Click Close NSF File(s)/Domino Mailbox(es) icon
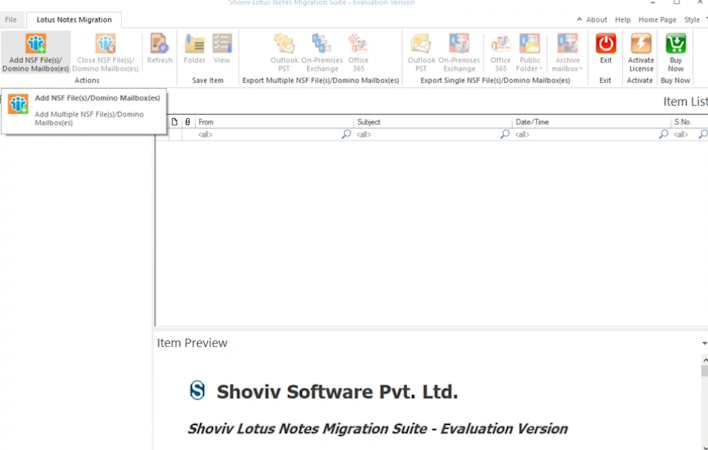This screenshot has width=708, height=450. tap(105, 44)
